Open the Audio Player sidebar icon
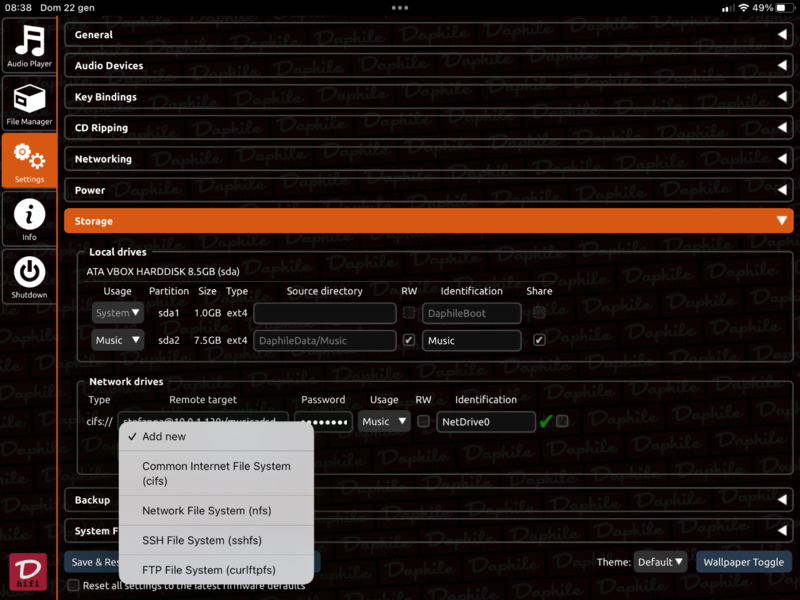The image size is (800, 600). pos(29,45)
